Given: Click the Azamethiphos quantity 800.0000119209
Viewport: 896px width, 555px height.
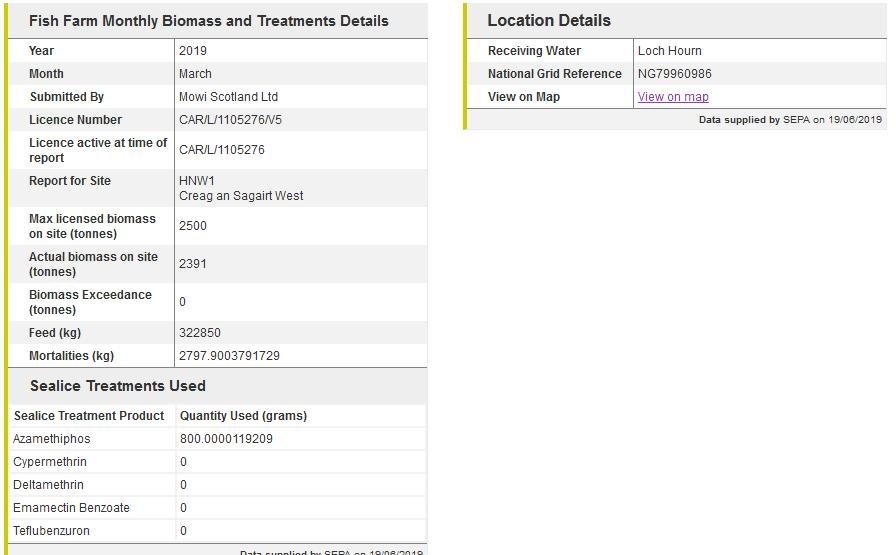Looking at the screenshot, I should point(226,439).
